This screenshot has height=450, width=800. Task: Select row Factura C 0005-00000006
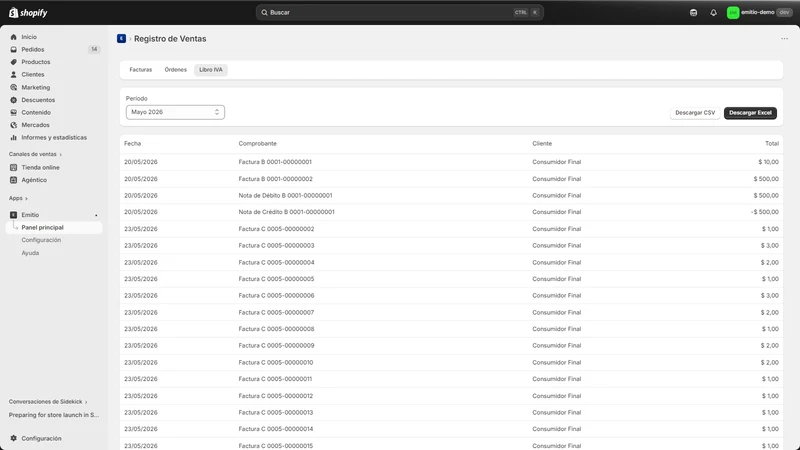pos(451,295)
